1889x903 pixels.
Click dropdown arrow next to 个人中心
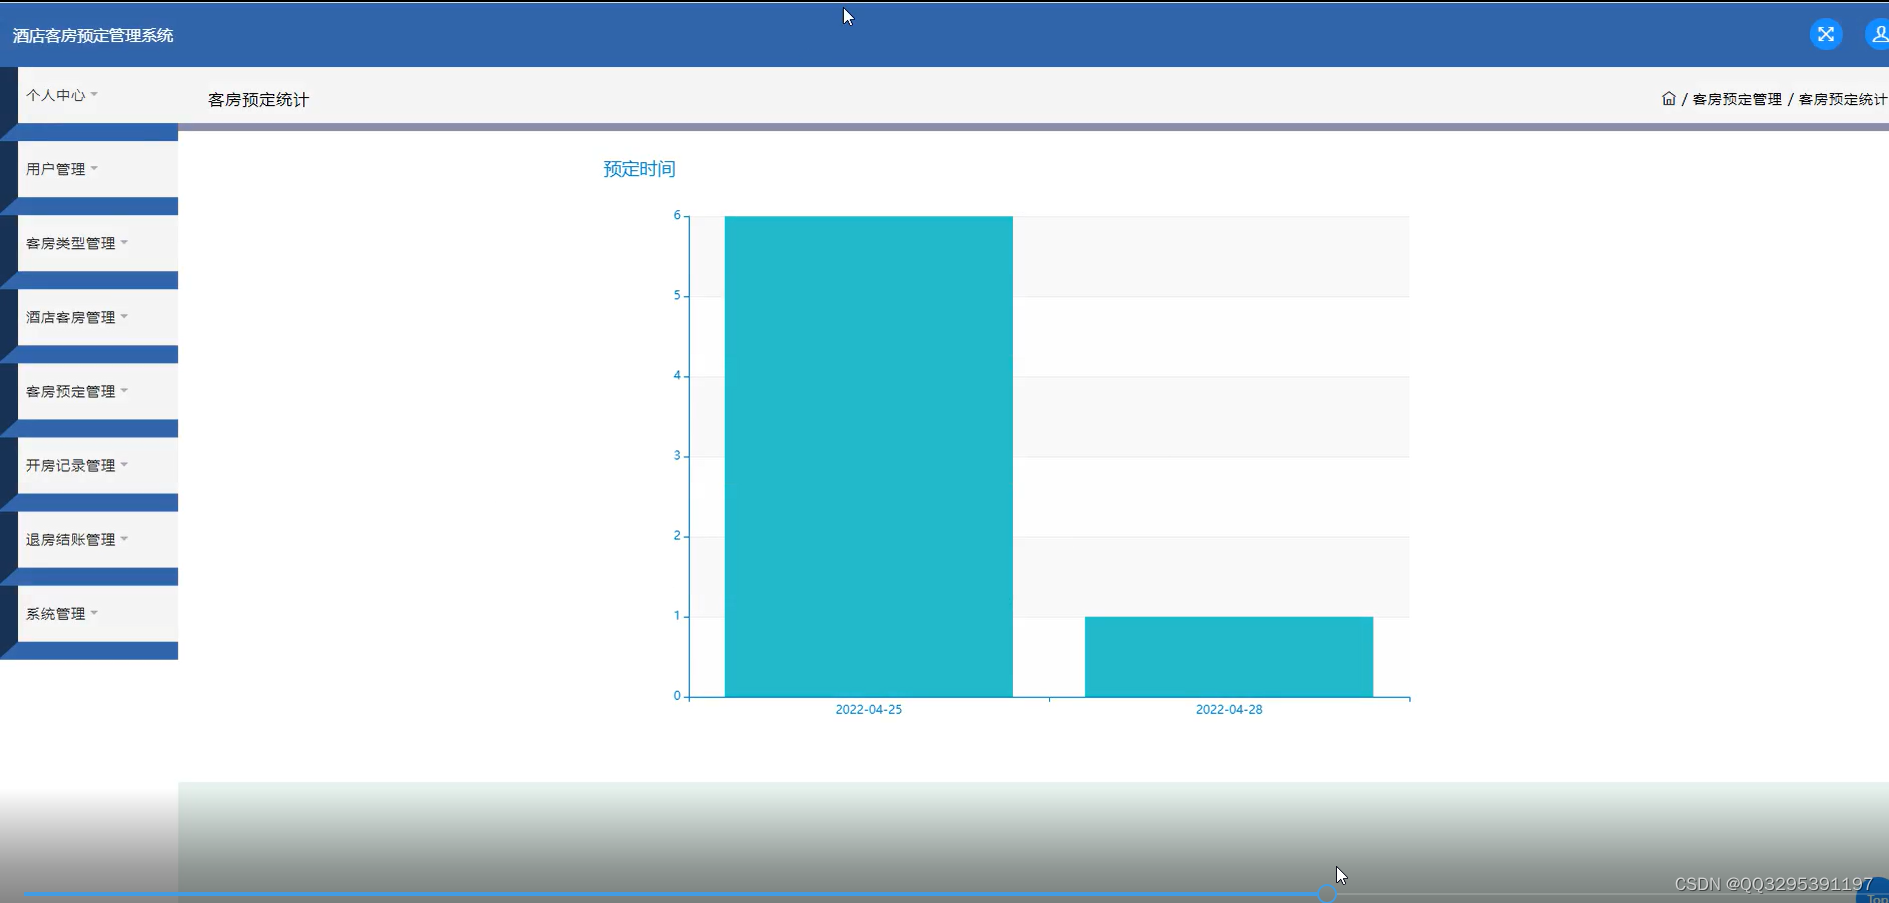(x=94, y=94)
